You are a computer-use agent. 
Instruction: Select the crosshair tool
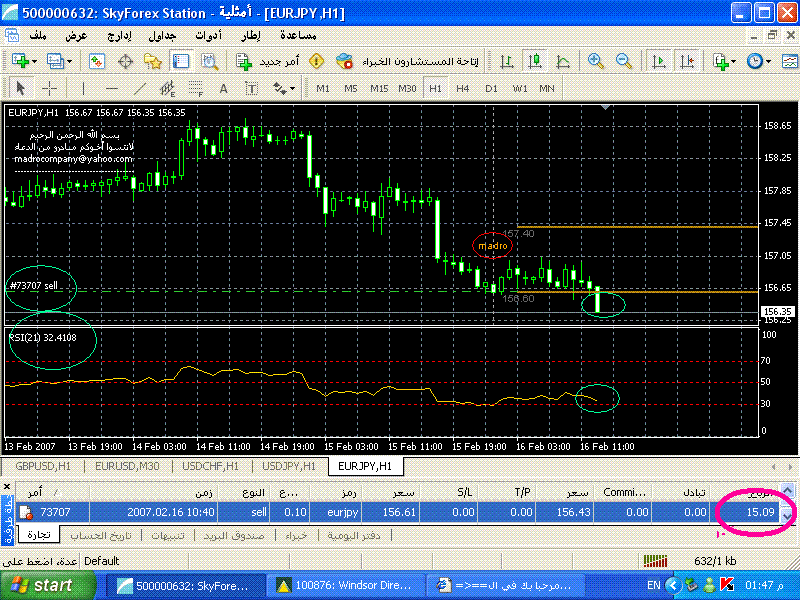point(49,88)
